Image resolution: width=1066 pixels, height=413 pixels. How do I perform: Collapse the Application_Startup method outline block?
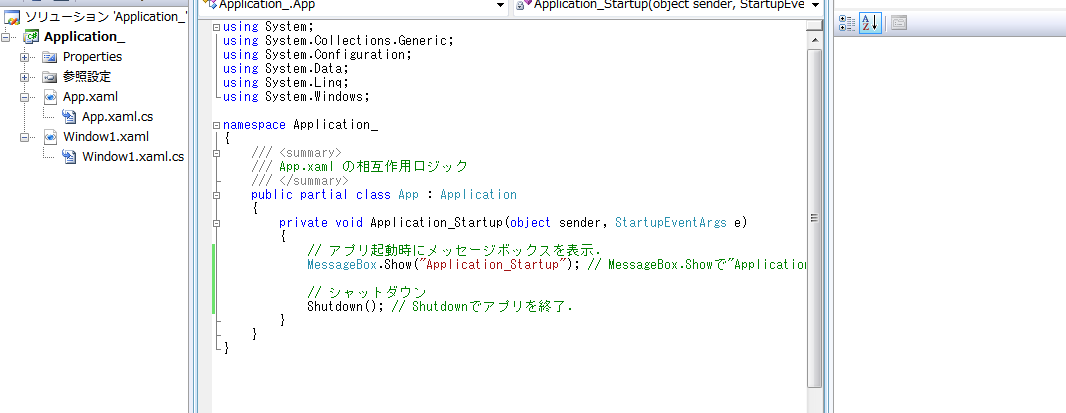(x=216, y=223)
